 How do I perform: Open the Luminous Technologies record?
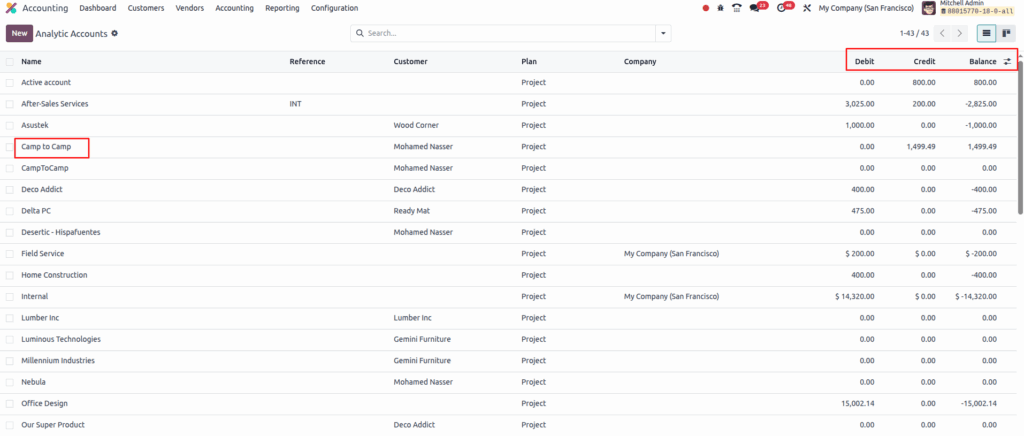pyautogui.click(x=61, y=339)
